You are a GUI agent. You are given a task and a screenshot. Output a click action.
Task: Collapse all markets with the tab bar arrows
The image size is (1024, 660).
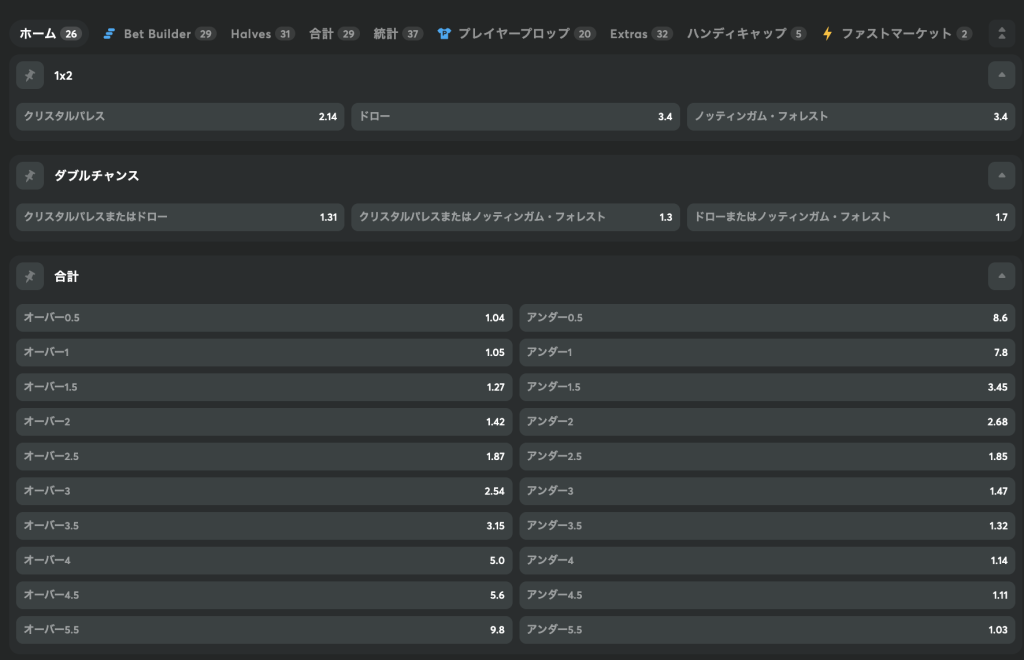1001,34
